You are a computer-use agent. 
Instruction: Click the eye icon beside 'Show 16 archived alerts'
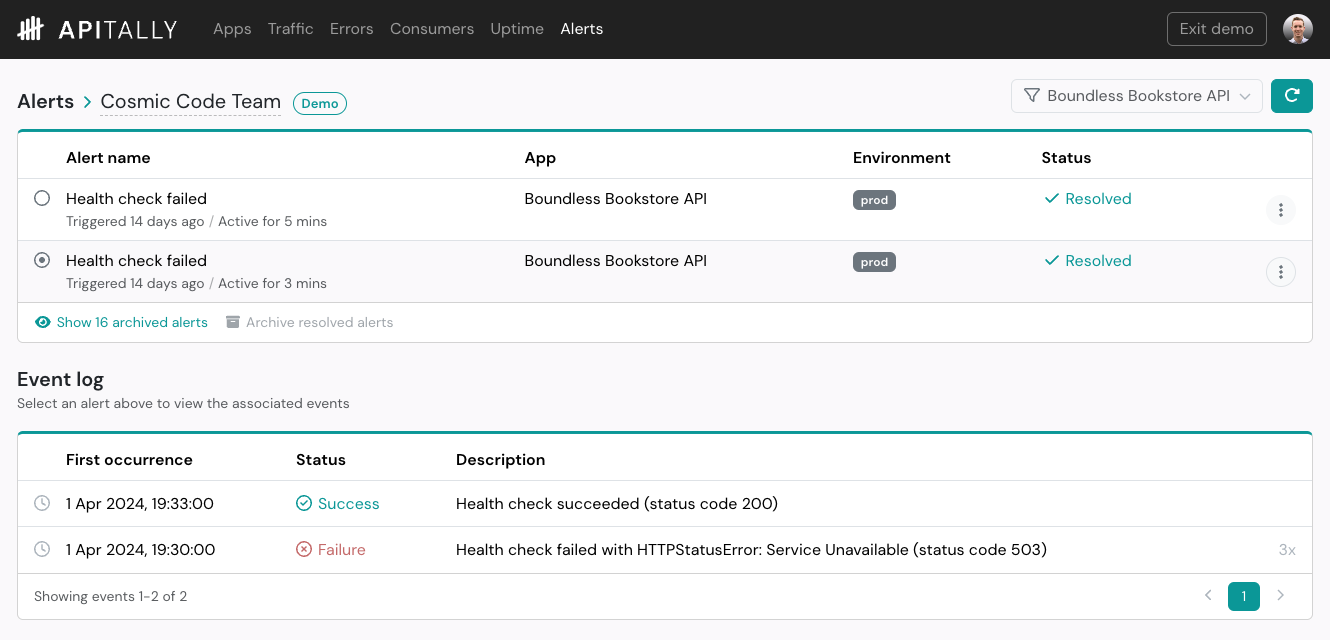41,322
